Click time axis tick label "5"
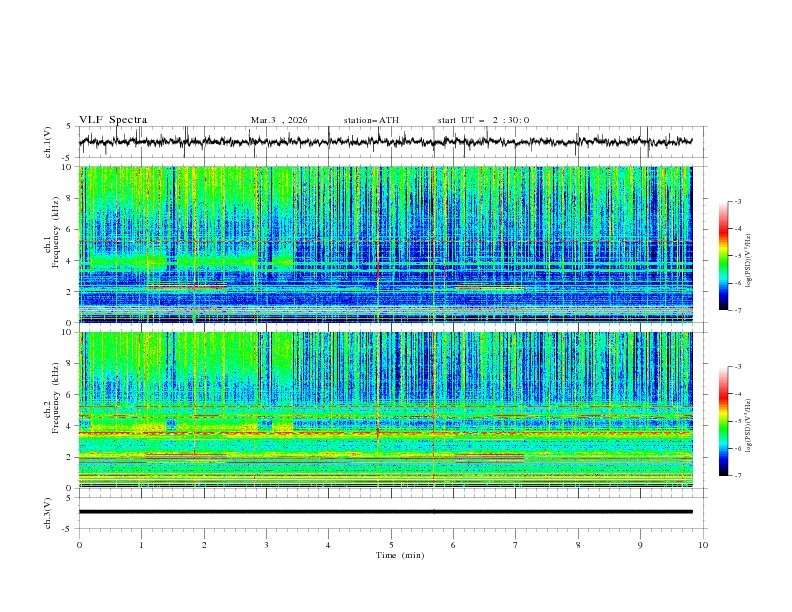The image size is (792, 612). click(391, 545)
